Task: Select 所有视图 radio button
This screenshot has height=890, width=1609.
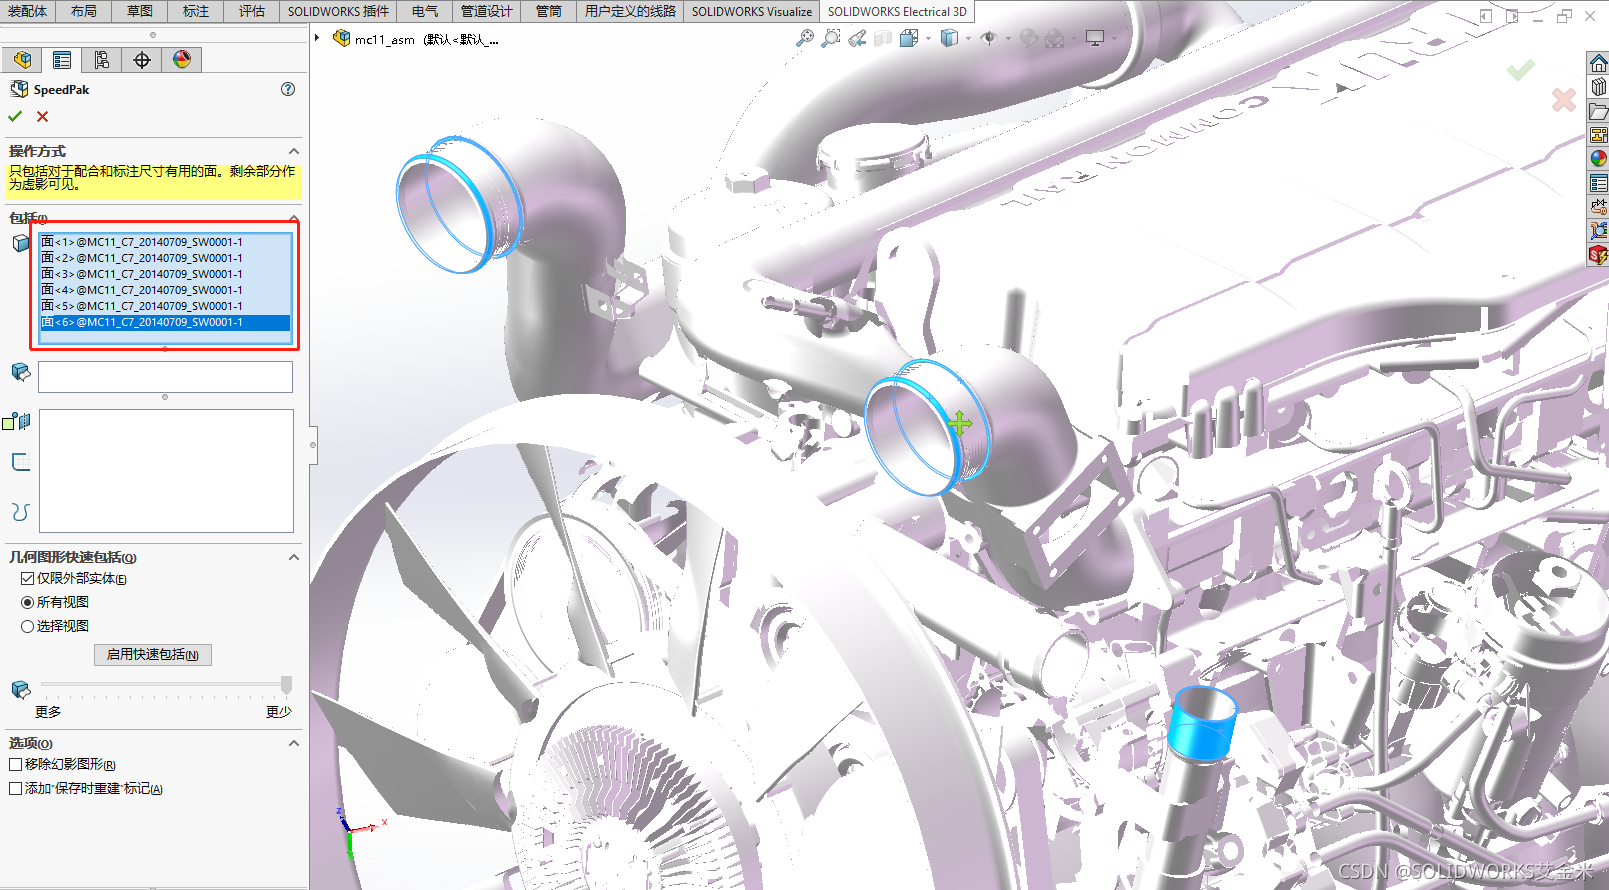Action: [27, 602]
